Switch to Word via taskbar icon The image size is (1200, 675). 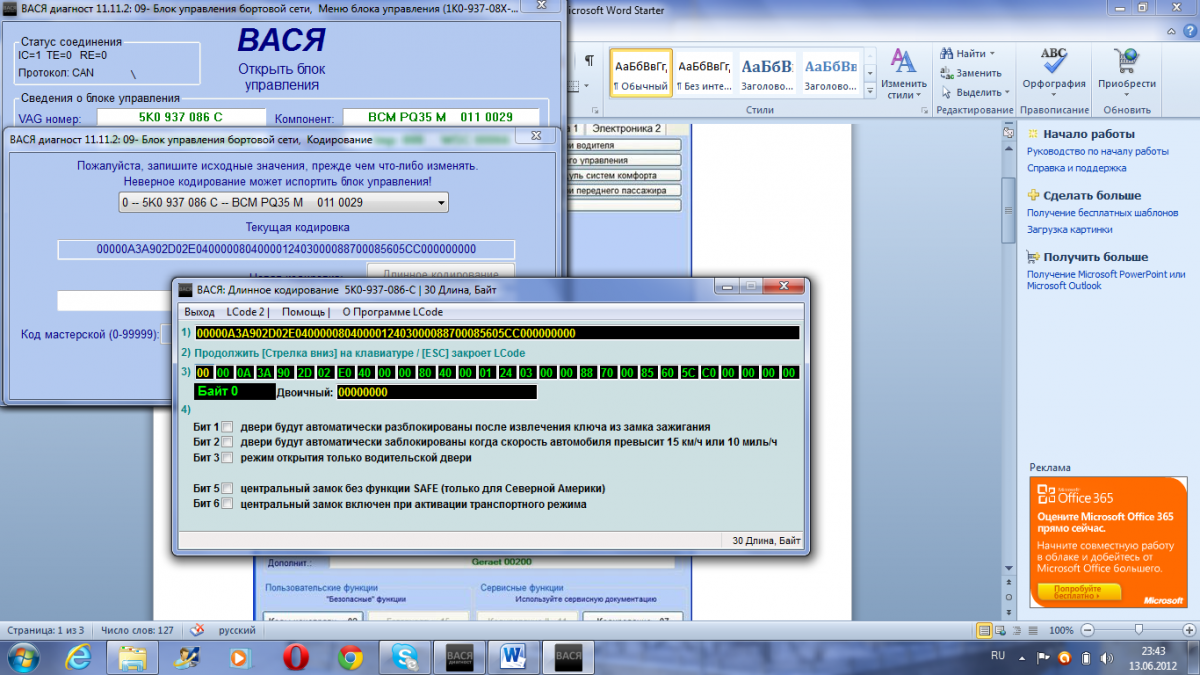pyautogui.click(x=514, y=657)
